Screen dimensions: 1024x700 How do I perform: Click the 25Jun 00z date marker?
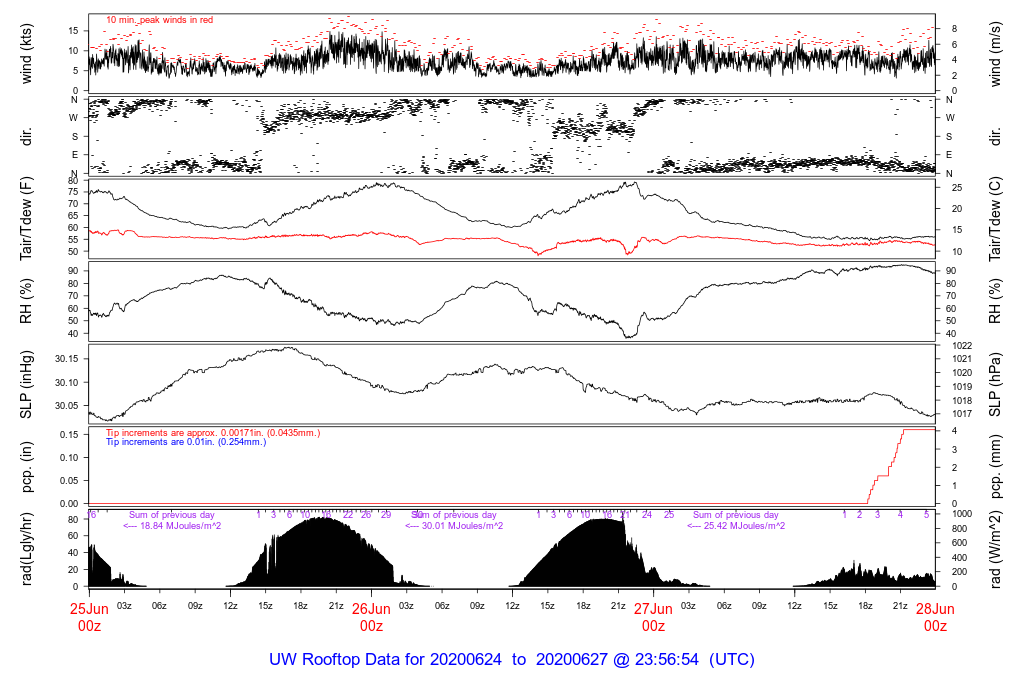(89, 616)
